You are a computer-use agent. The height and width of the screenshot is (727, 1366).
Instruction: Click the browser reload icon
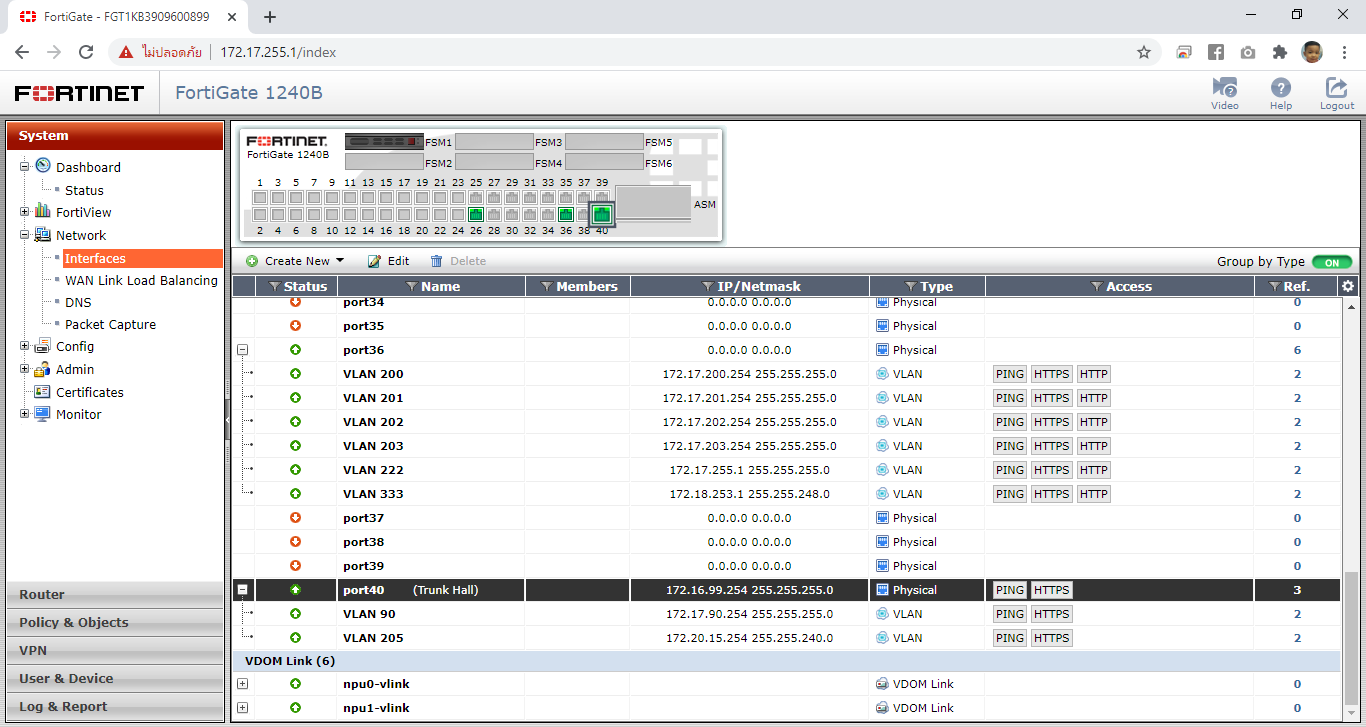(x=86, y=52)
